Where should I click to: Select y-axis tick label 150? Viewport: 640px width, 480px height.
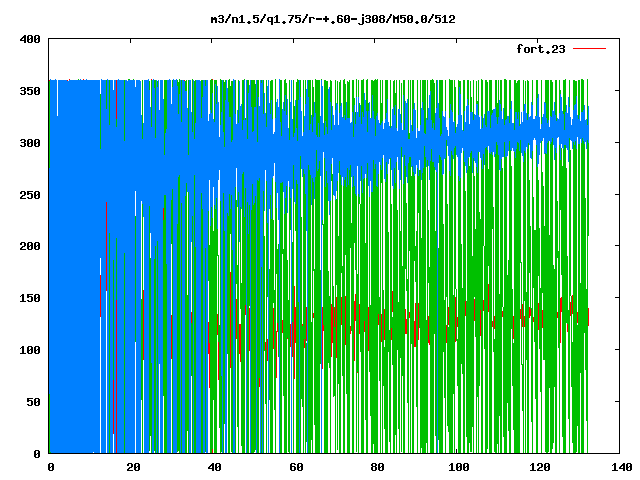point(30,298)
